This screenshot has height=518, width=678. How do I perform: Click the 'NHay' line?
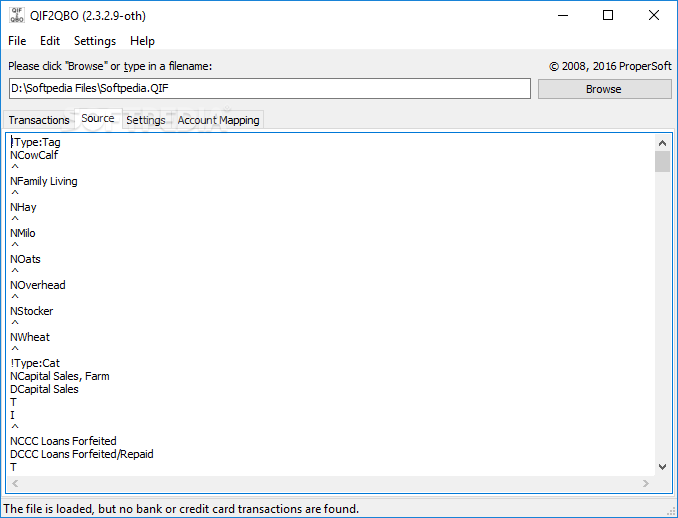pyautogui.click(x=23, y=207)
